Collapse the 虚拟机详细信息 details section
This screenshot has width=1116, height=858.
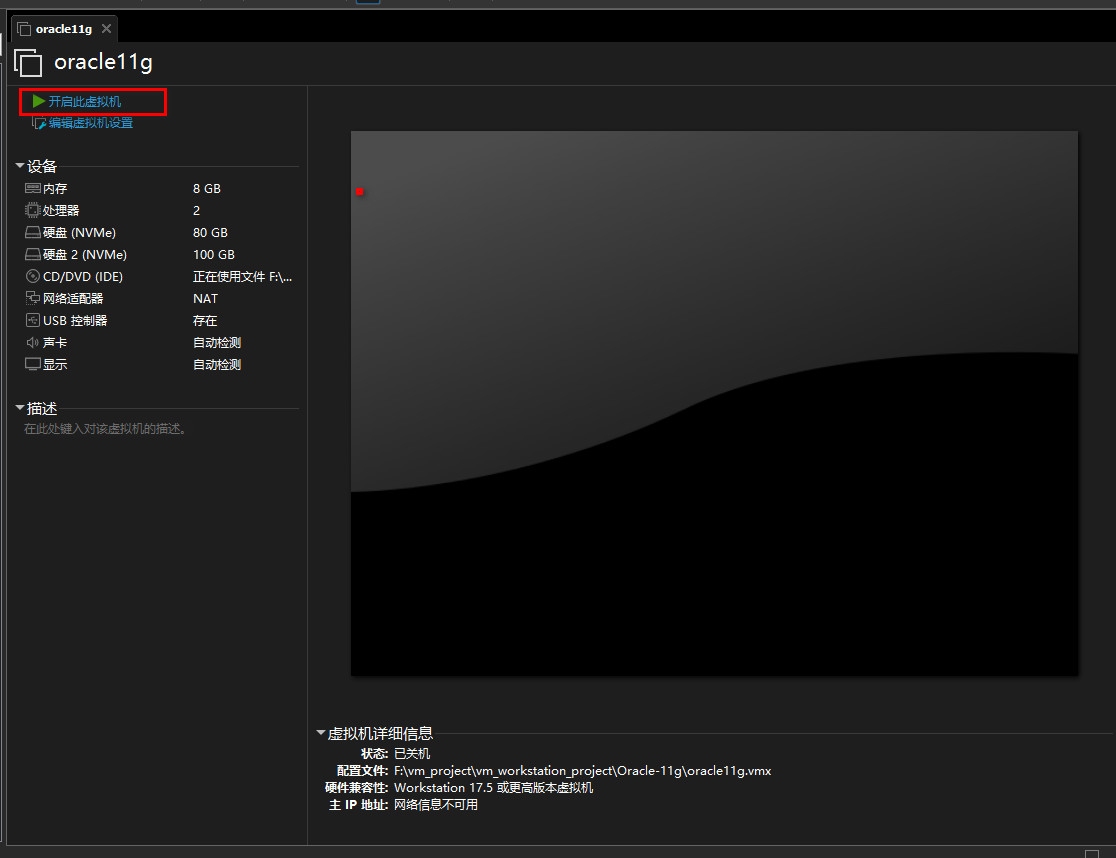click(x=321, y=733)
